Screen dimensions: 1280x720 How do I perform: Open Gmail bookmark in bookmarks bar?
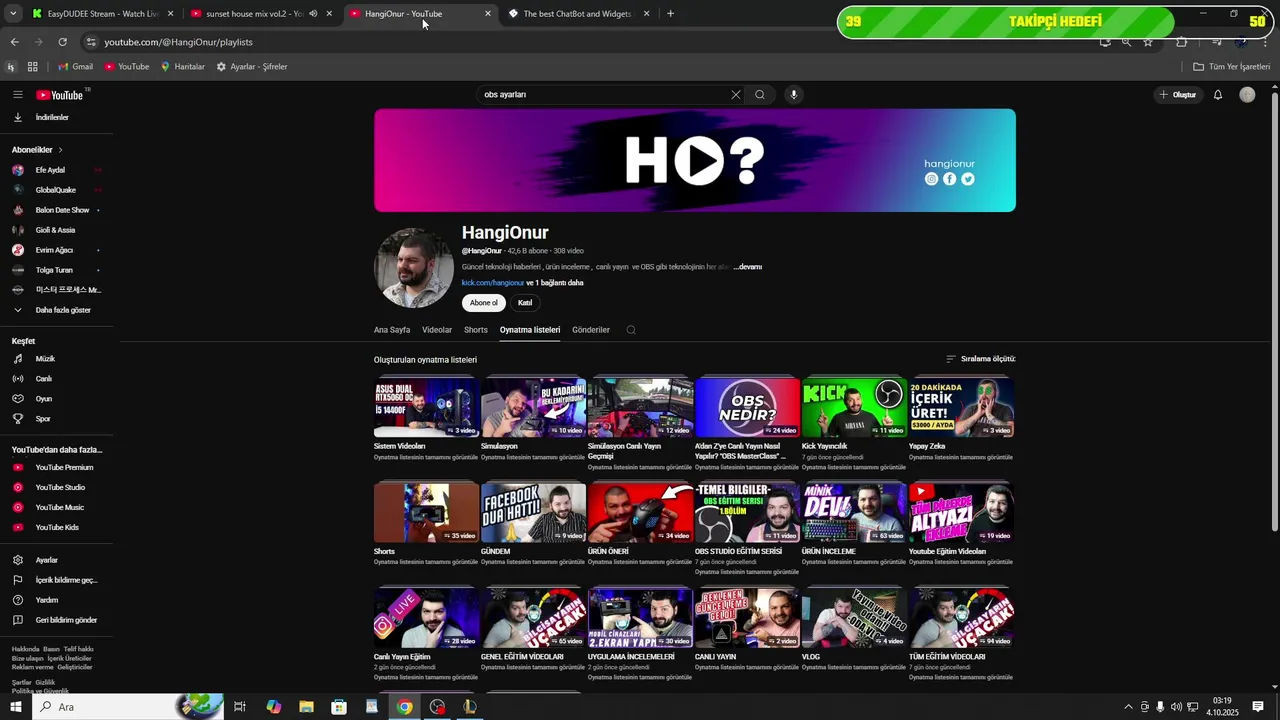coord(75,67)
